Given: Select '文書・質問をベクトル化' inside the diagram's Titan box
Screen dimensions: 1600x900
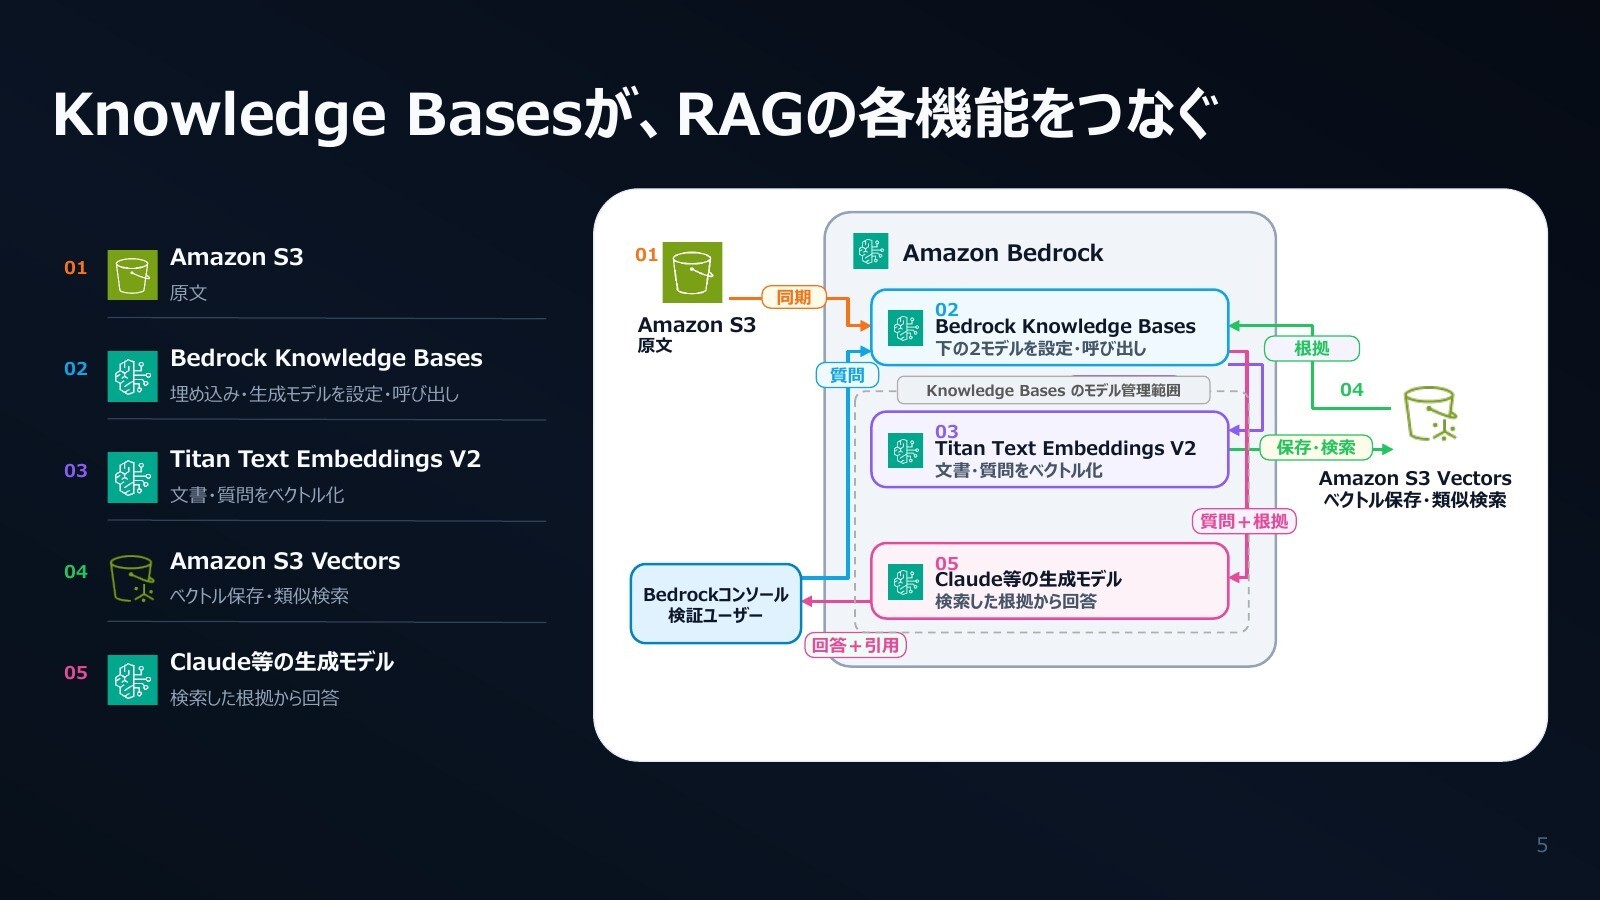Looking at the screenshot, I should (x=1019, y=471).
